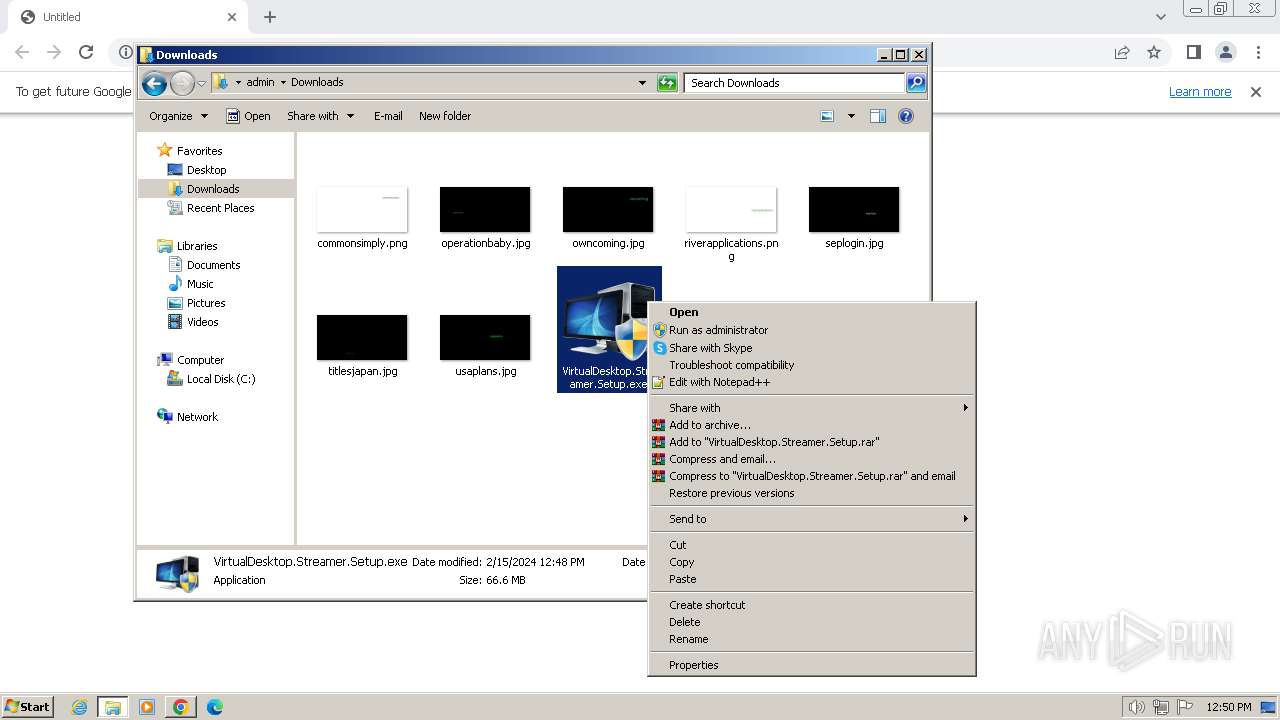The height and width of the screenshot is (720, 1280).
Task: Open Microsoft Edge from taskbar
Action: pyautogui.click(x=214, y=707)
